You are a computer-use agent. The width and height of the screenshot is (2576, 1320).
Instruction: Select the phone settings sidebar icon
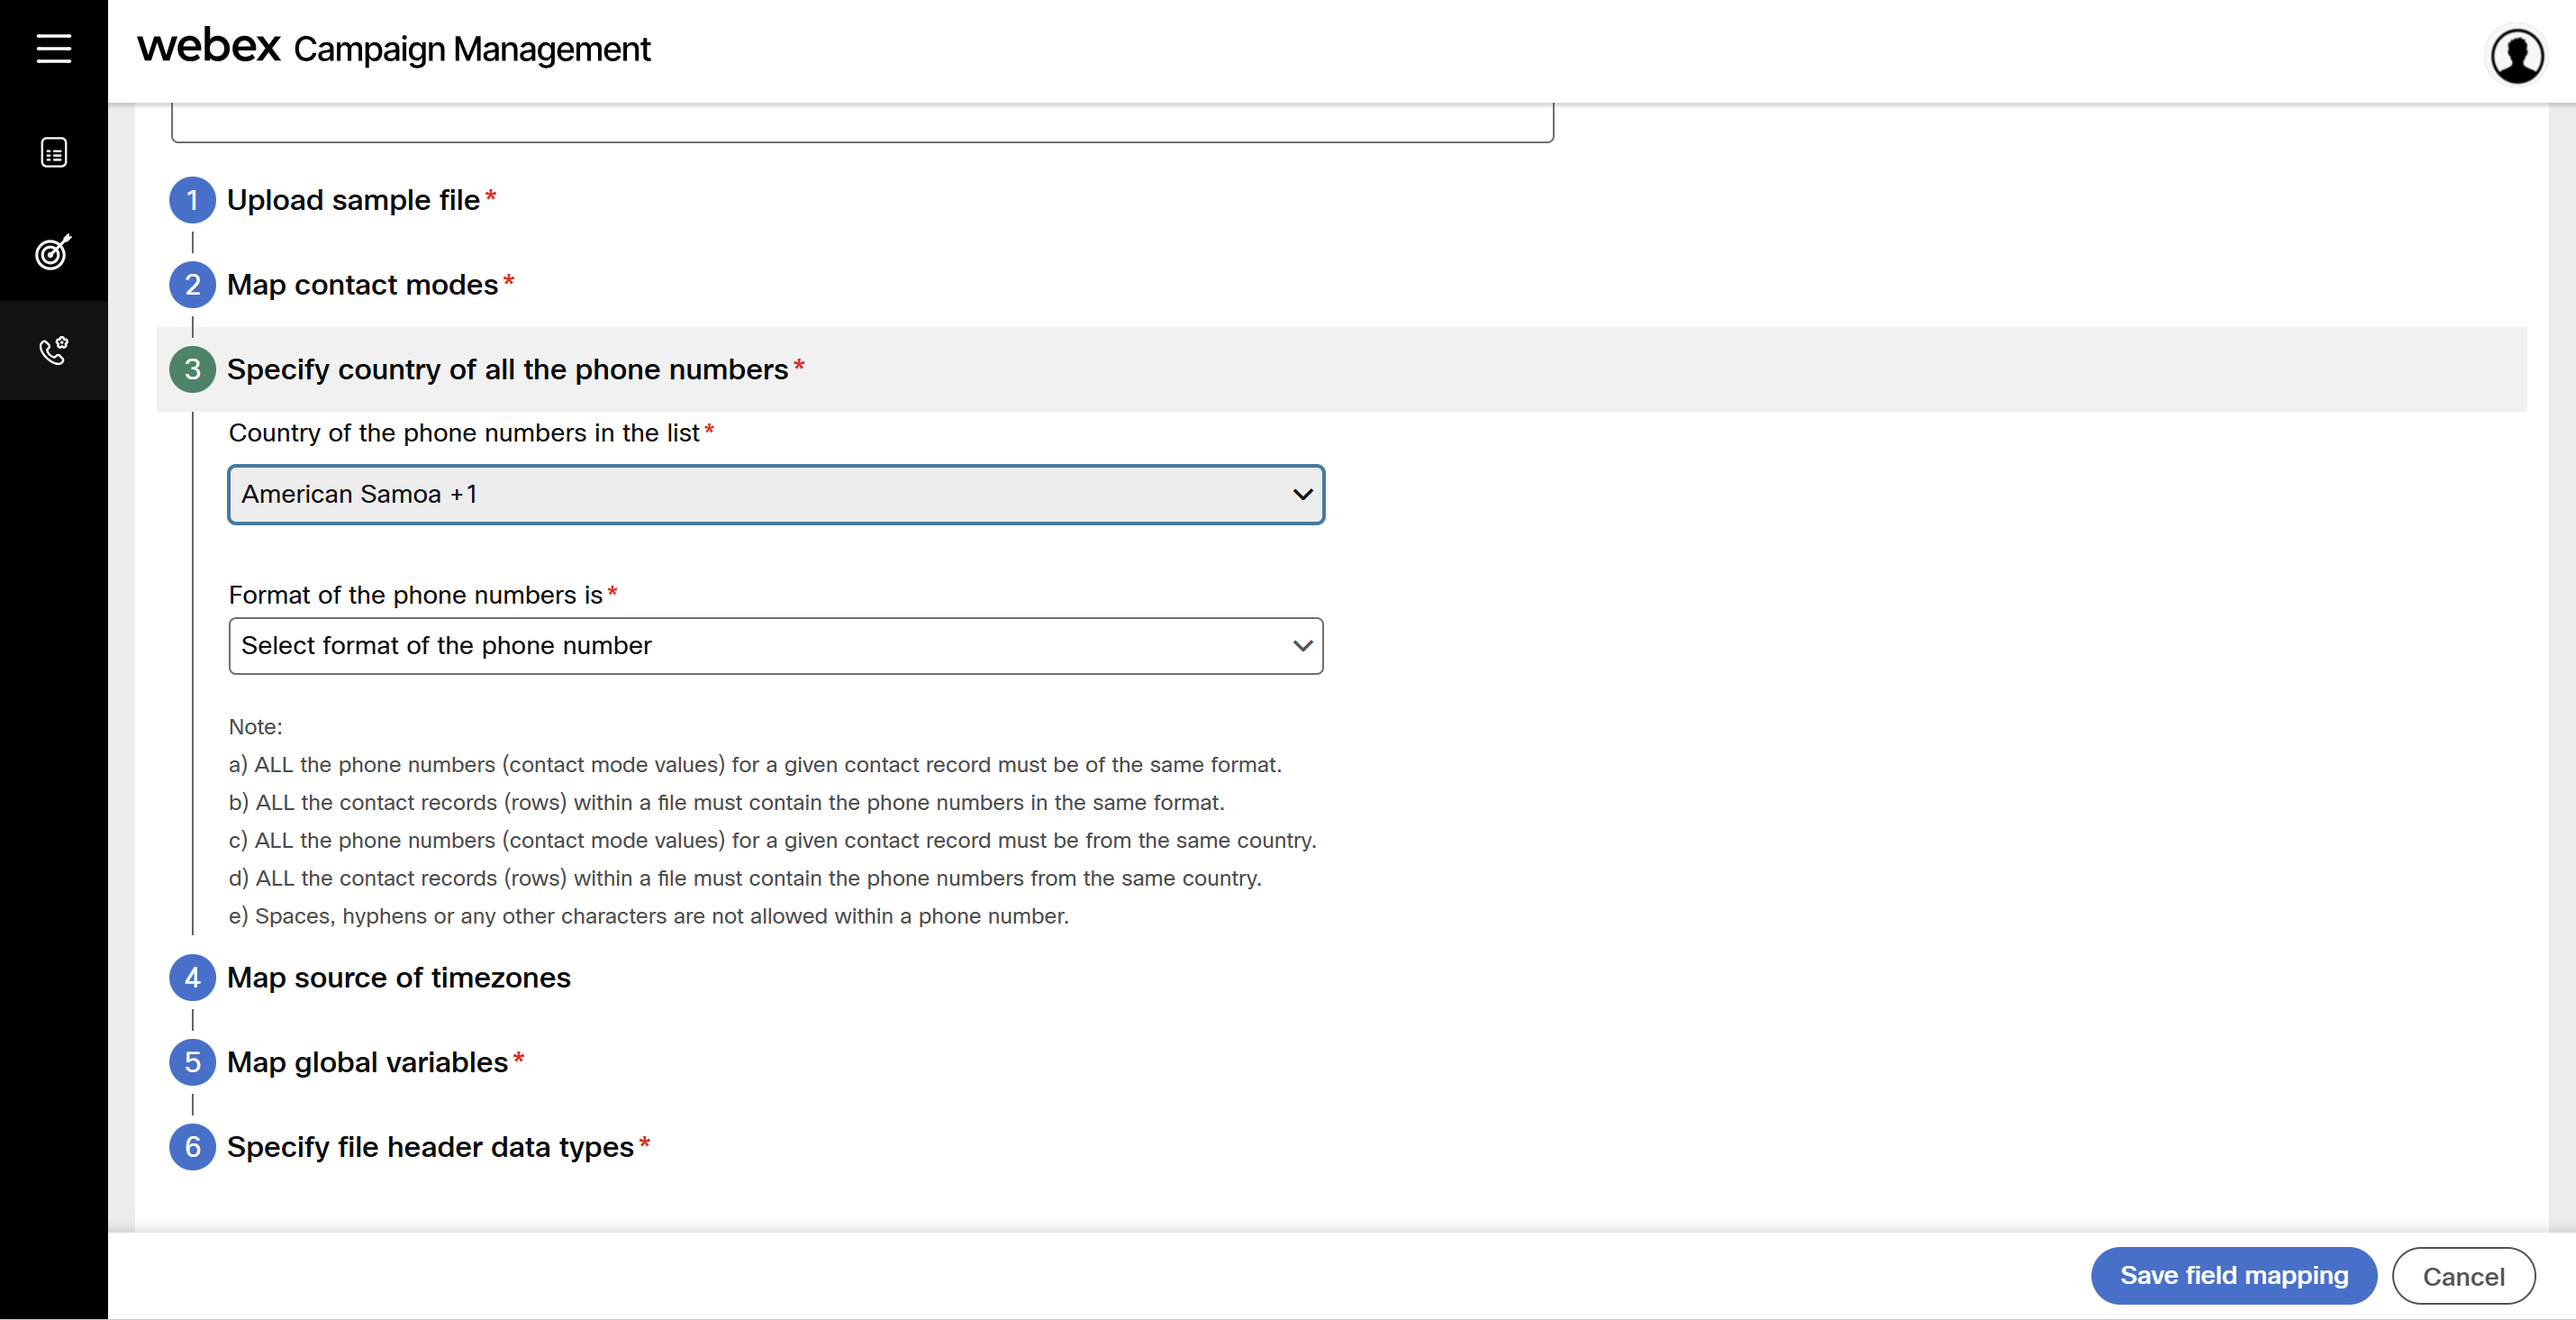click(x=54, y=350)
